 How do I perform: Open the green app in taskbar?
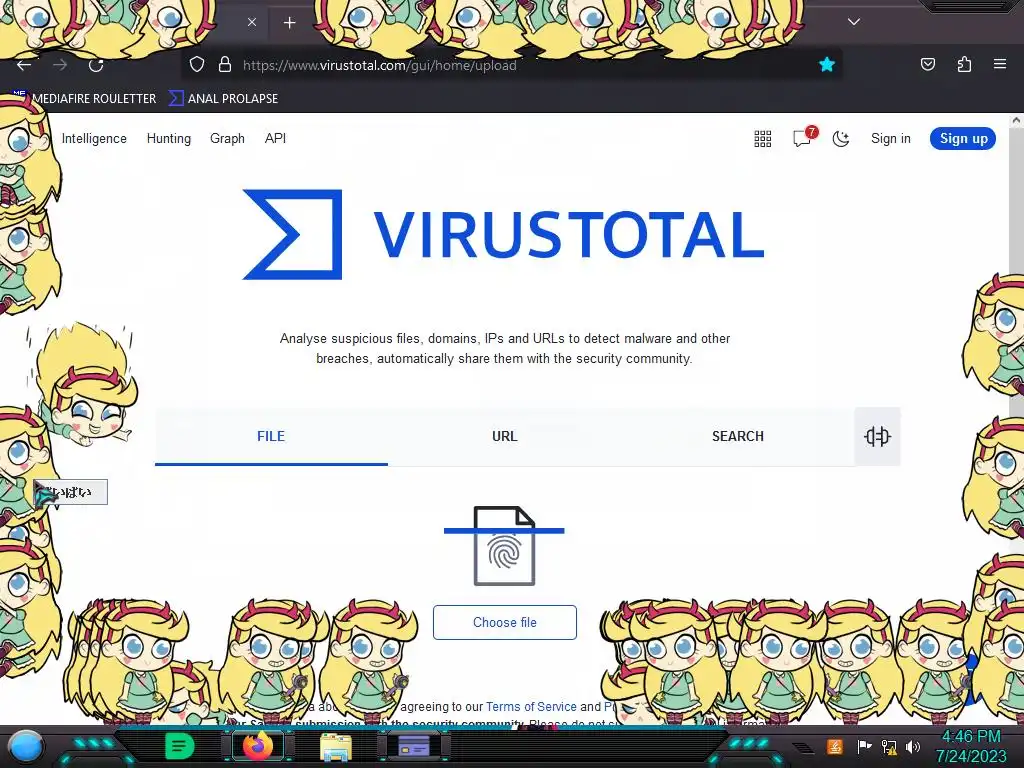180,746
